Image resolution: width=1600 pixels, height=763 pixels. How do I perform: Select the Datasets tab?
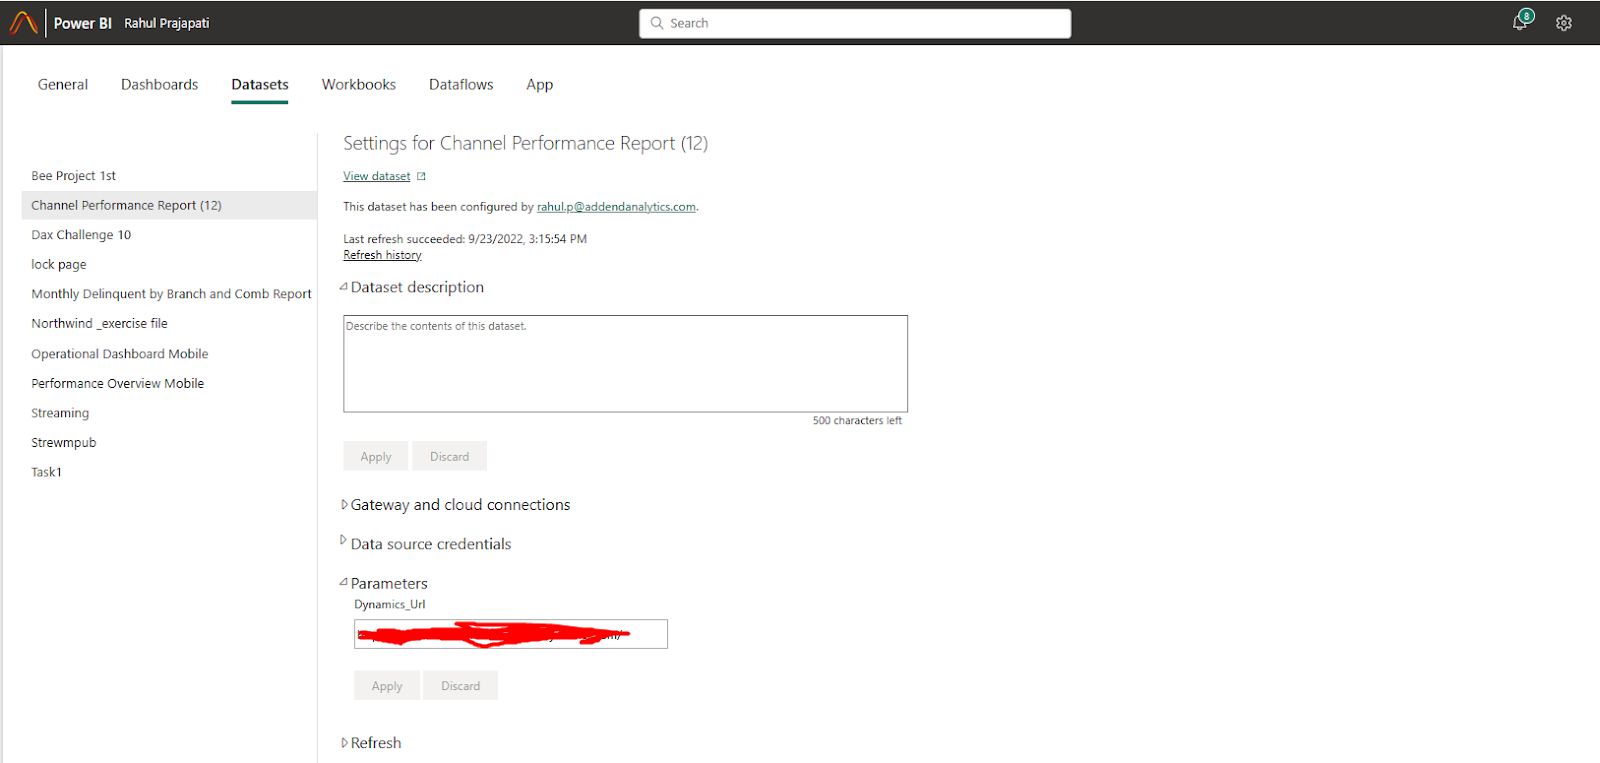click(260, 85)
